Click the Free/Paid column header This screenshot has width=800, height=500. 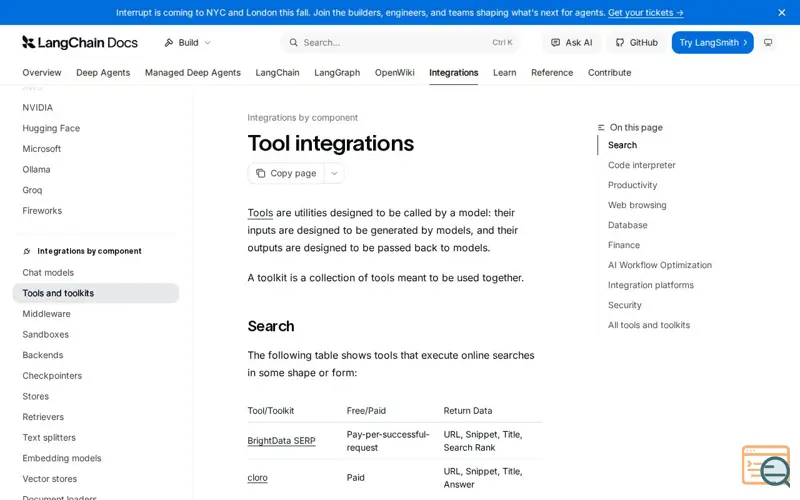[366, 411]
